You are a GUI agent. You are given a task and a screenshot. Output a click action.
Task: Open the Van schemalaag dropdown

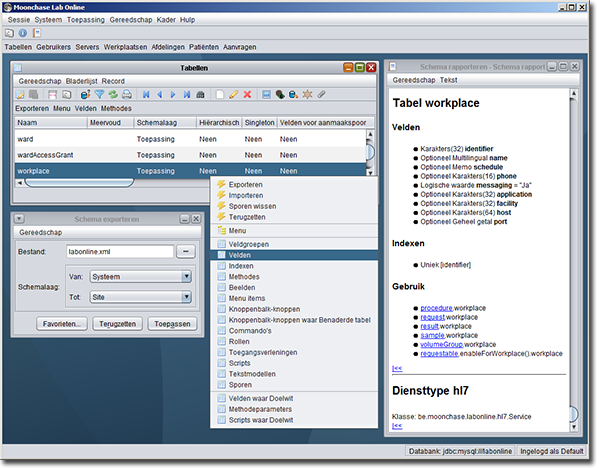[186, 276]
